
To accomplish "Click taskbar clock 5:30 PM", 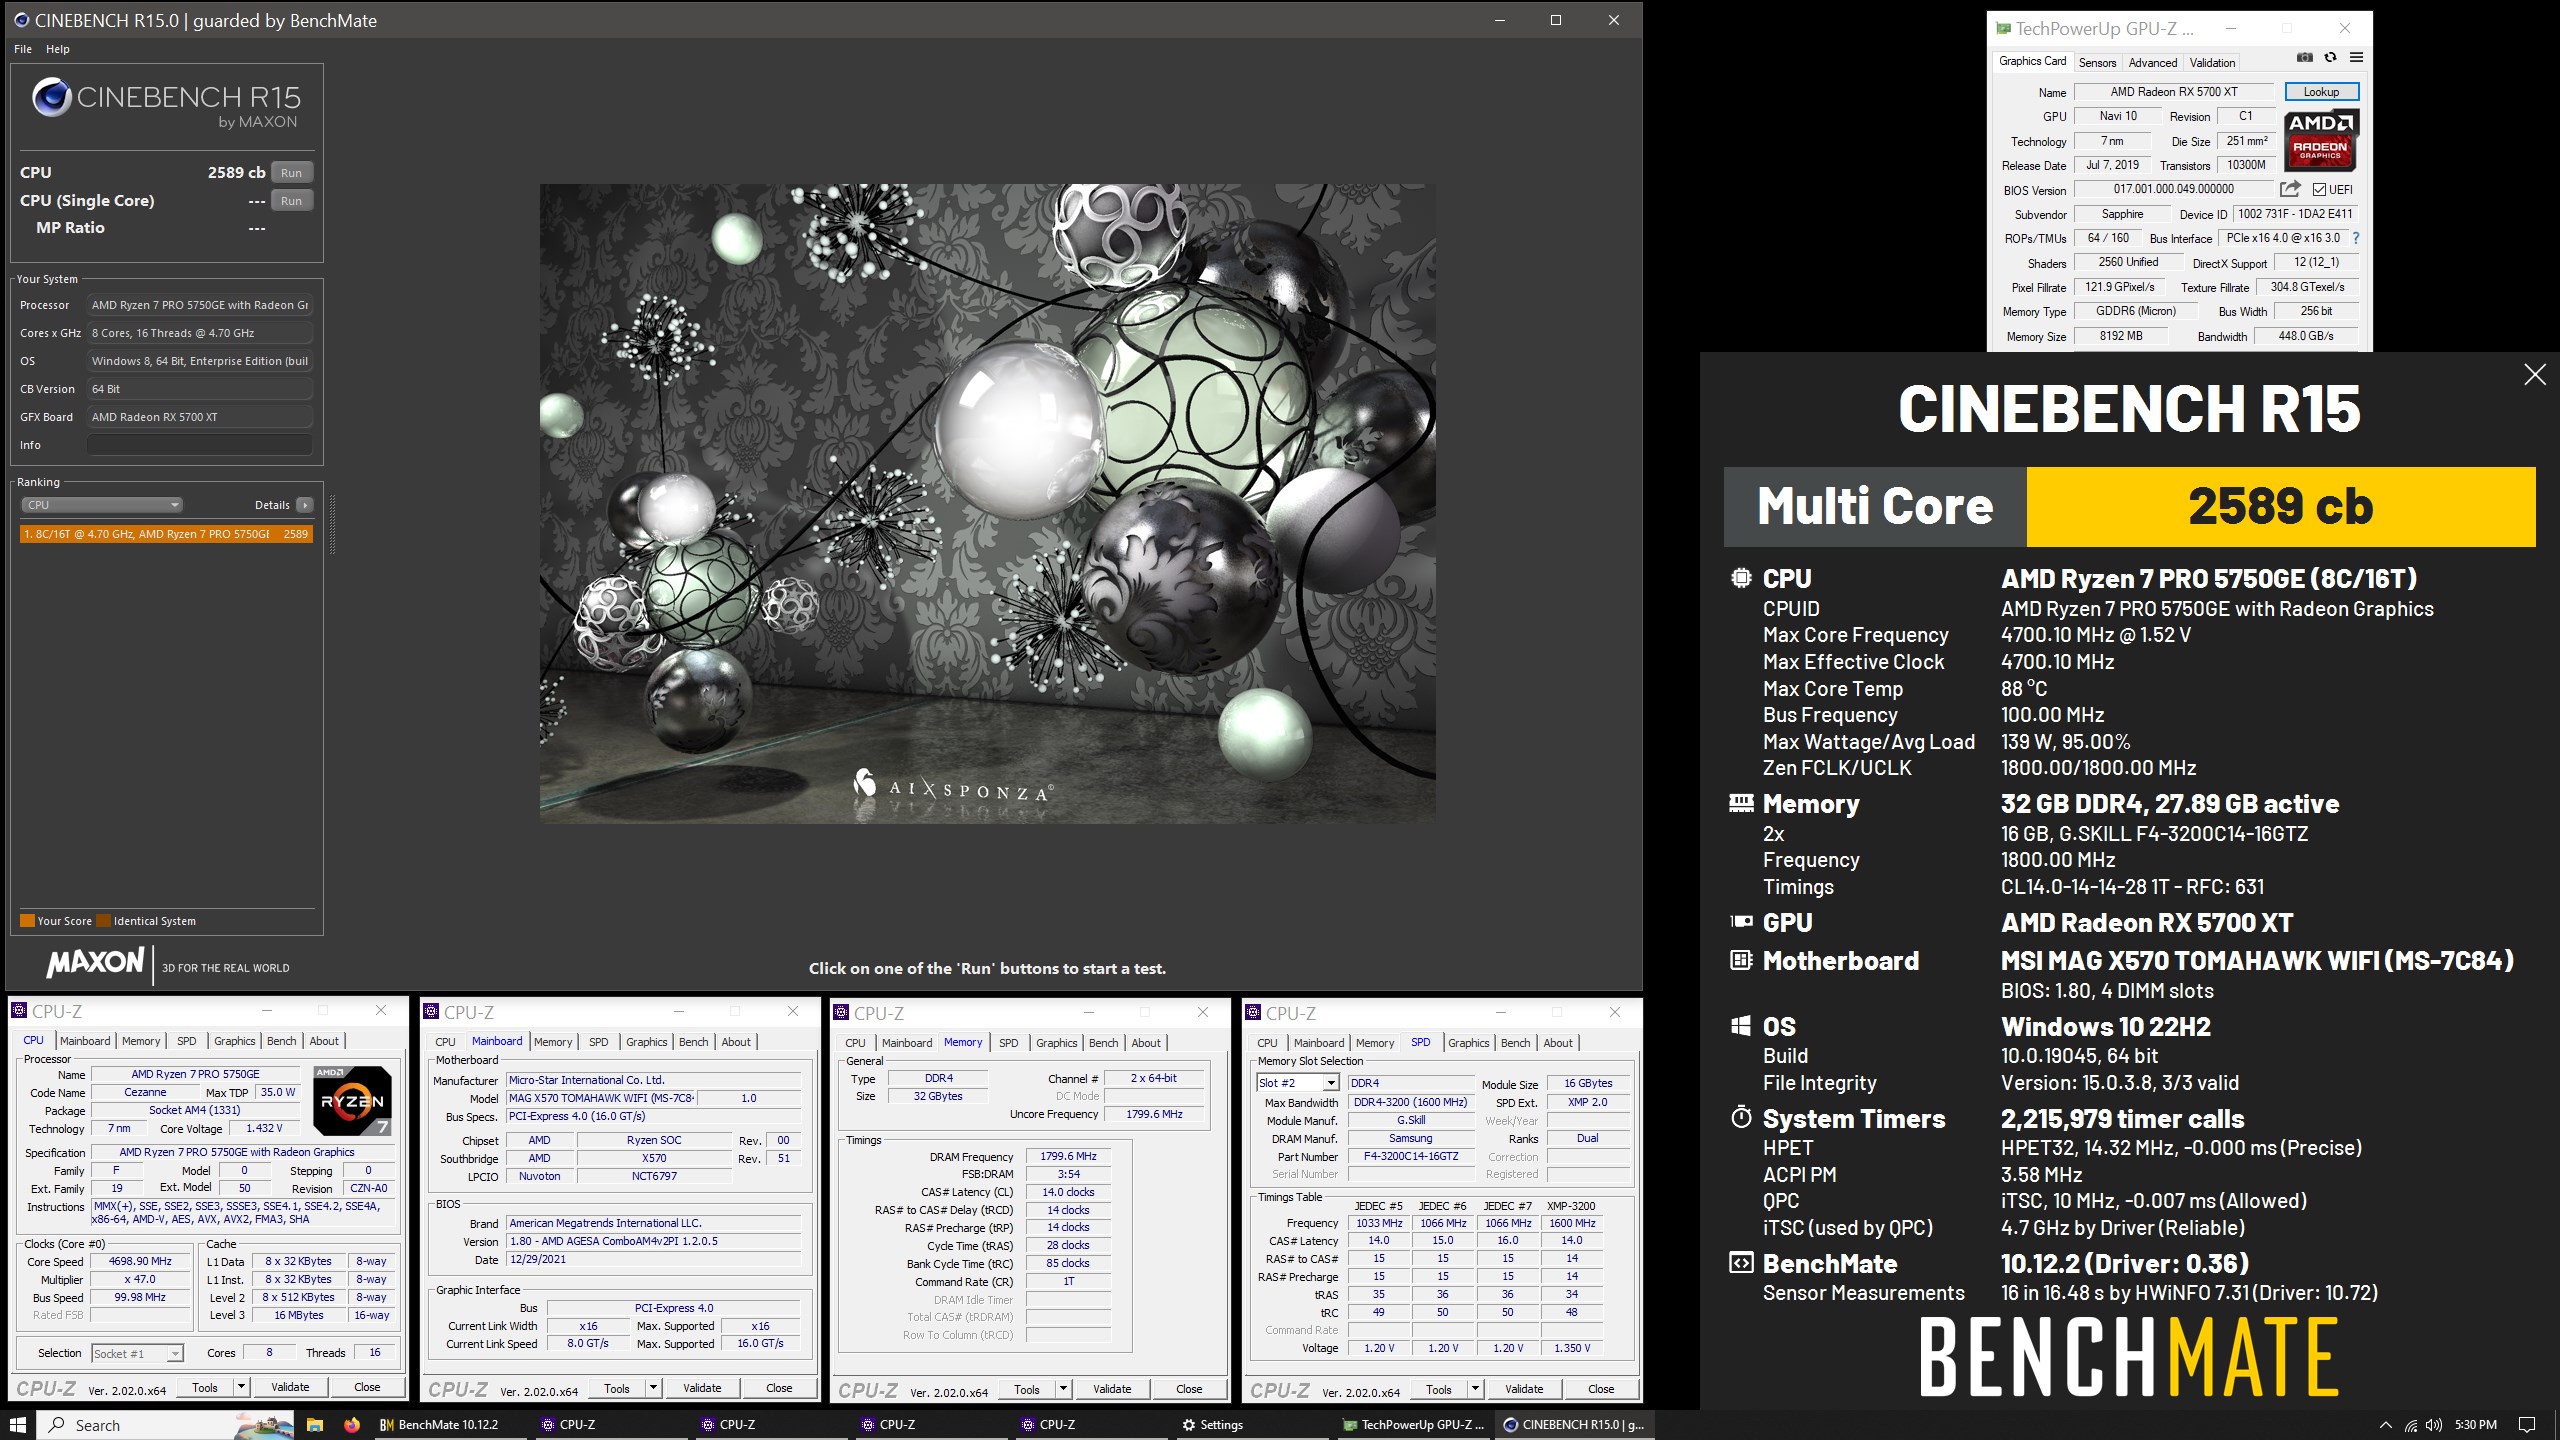I will tap(2475, 1425).
